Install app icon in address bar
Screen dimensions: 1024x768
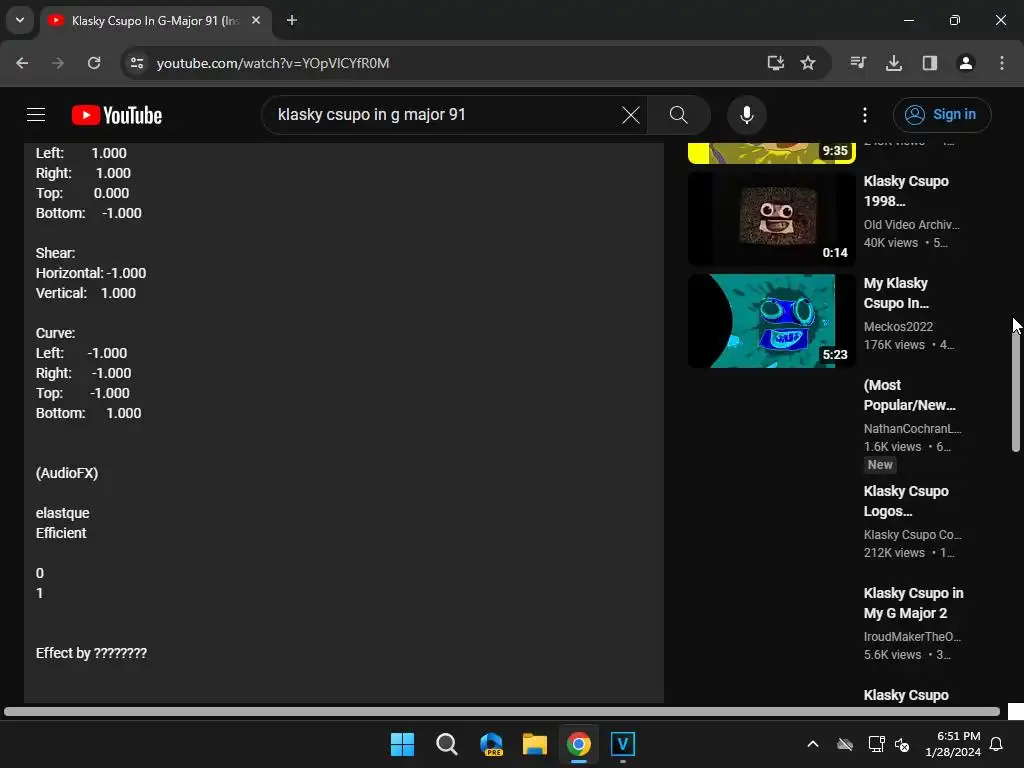tap(775, 63)
